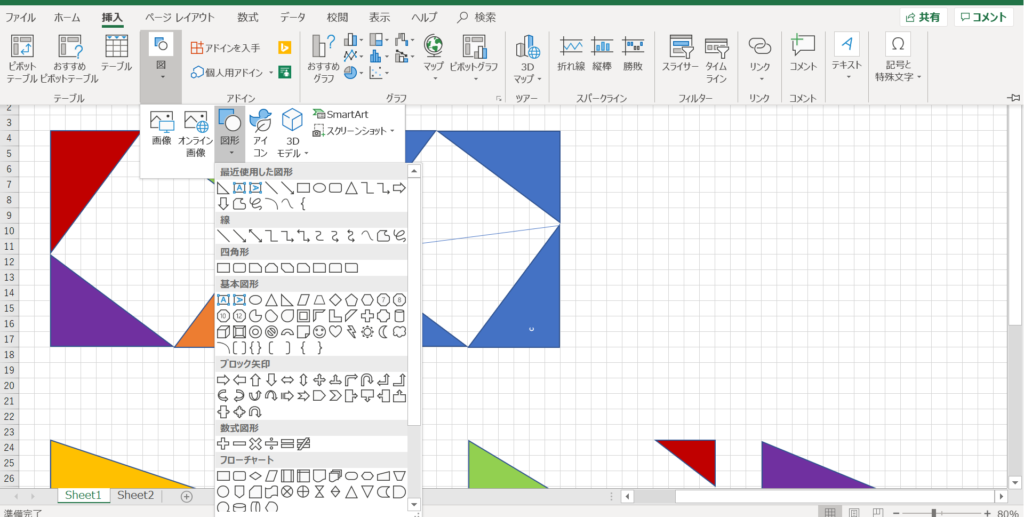Pick the left block arrow in ブロック矢印
Image resolution: width=1024 pixels, height=517 pixels.
239,379
